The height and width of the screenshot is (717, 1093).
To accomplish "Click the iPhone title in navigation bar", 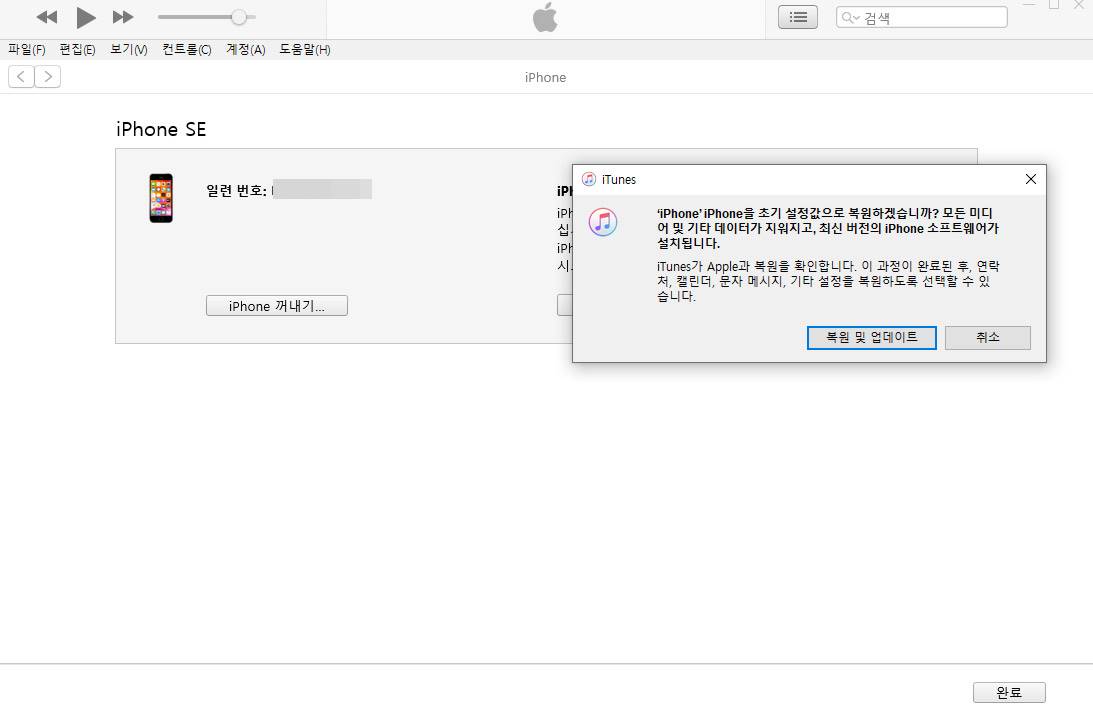I will (x=545, y=77).
